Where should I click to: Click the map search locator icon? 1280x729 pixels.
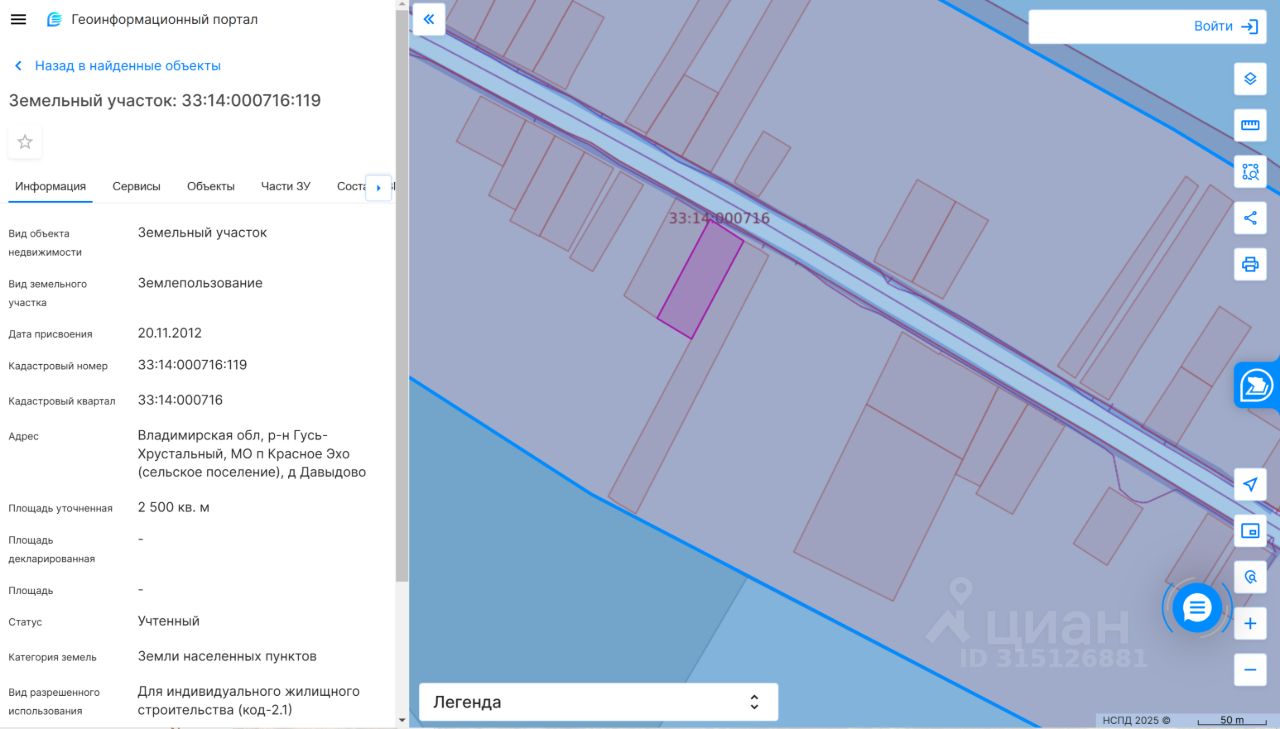(1250, 577)
